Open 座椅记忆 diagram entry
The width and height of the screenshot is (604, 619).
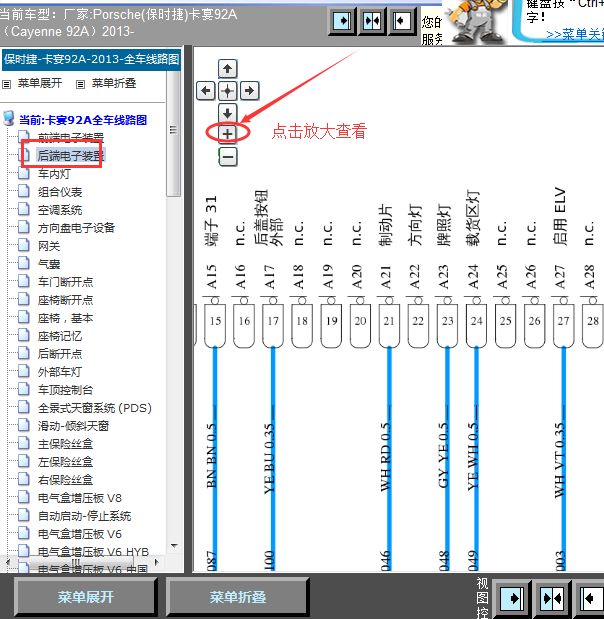(x=60, y=336)
